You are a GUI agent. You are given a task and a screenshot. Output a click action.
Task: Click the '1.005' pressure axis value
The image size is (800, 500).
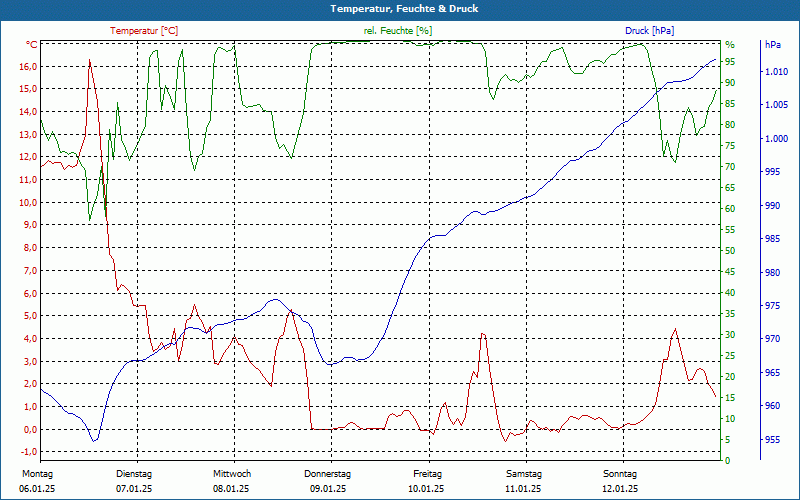coord(776,105)
